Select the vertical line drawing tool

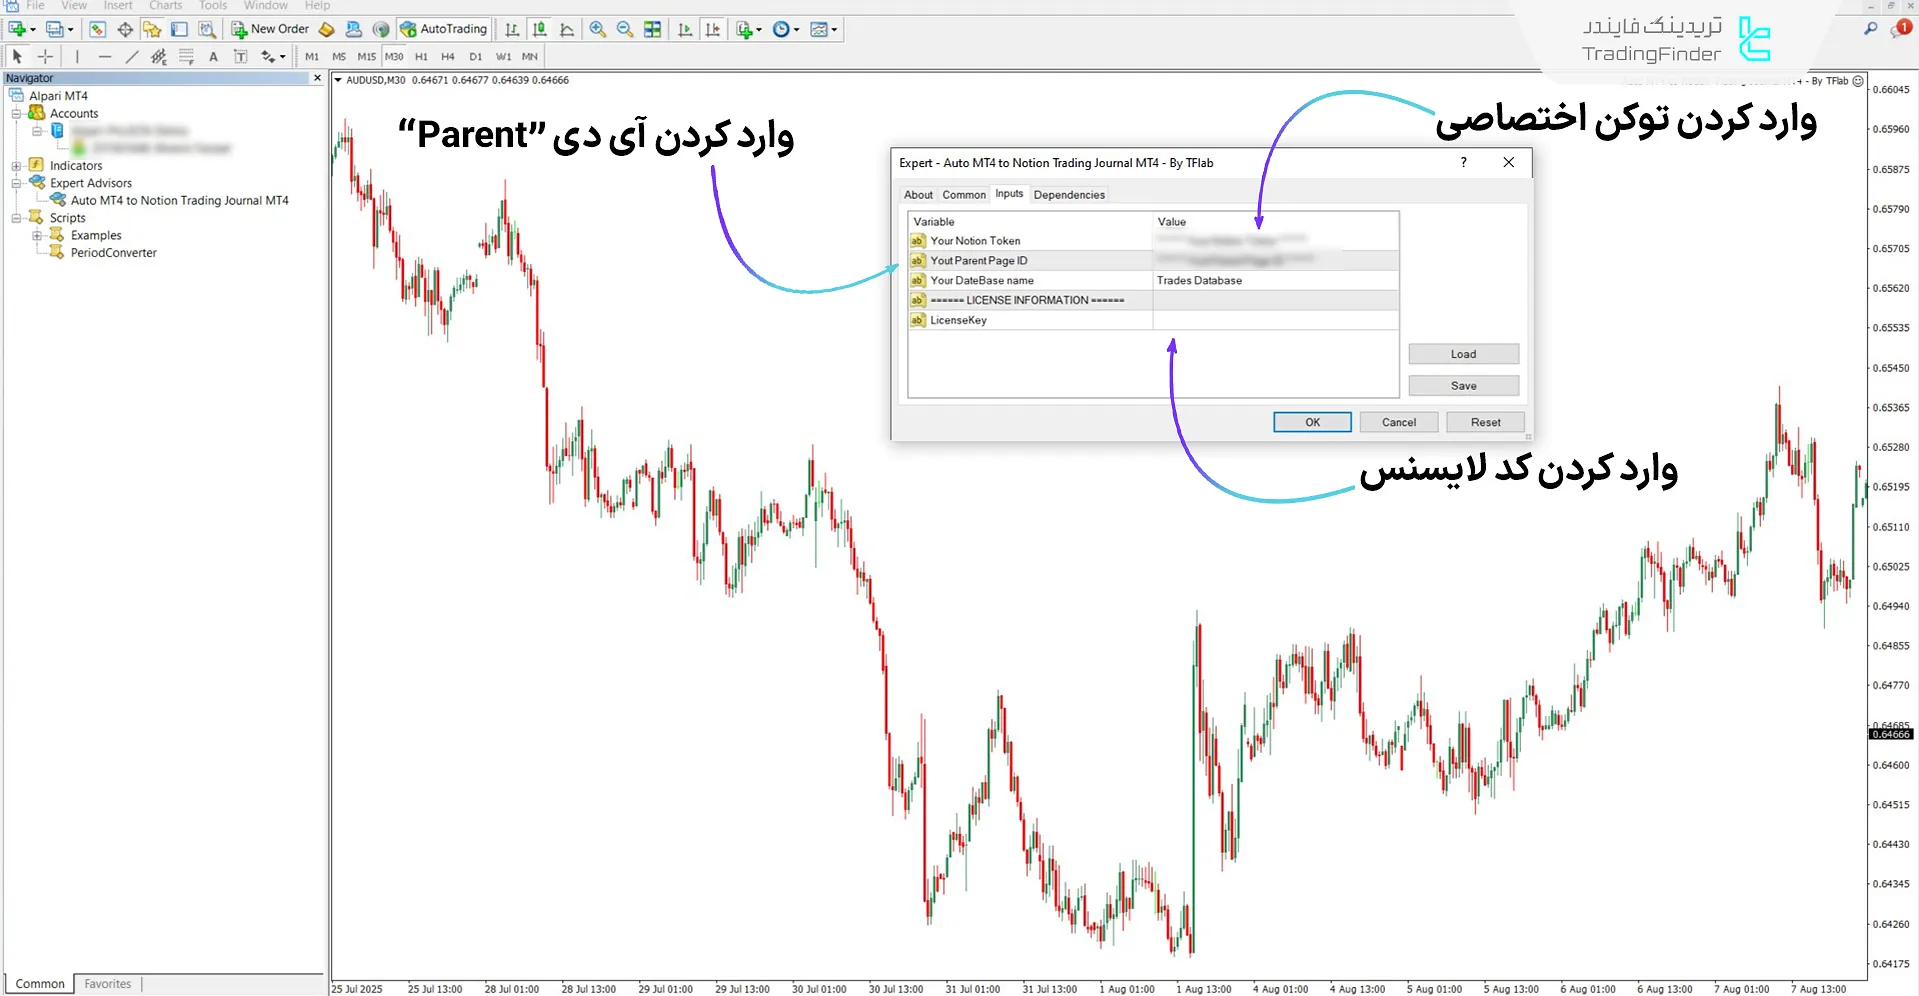click(77, 57)
